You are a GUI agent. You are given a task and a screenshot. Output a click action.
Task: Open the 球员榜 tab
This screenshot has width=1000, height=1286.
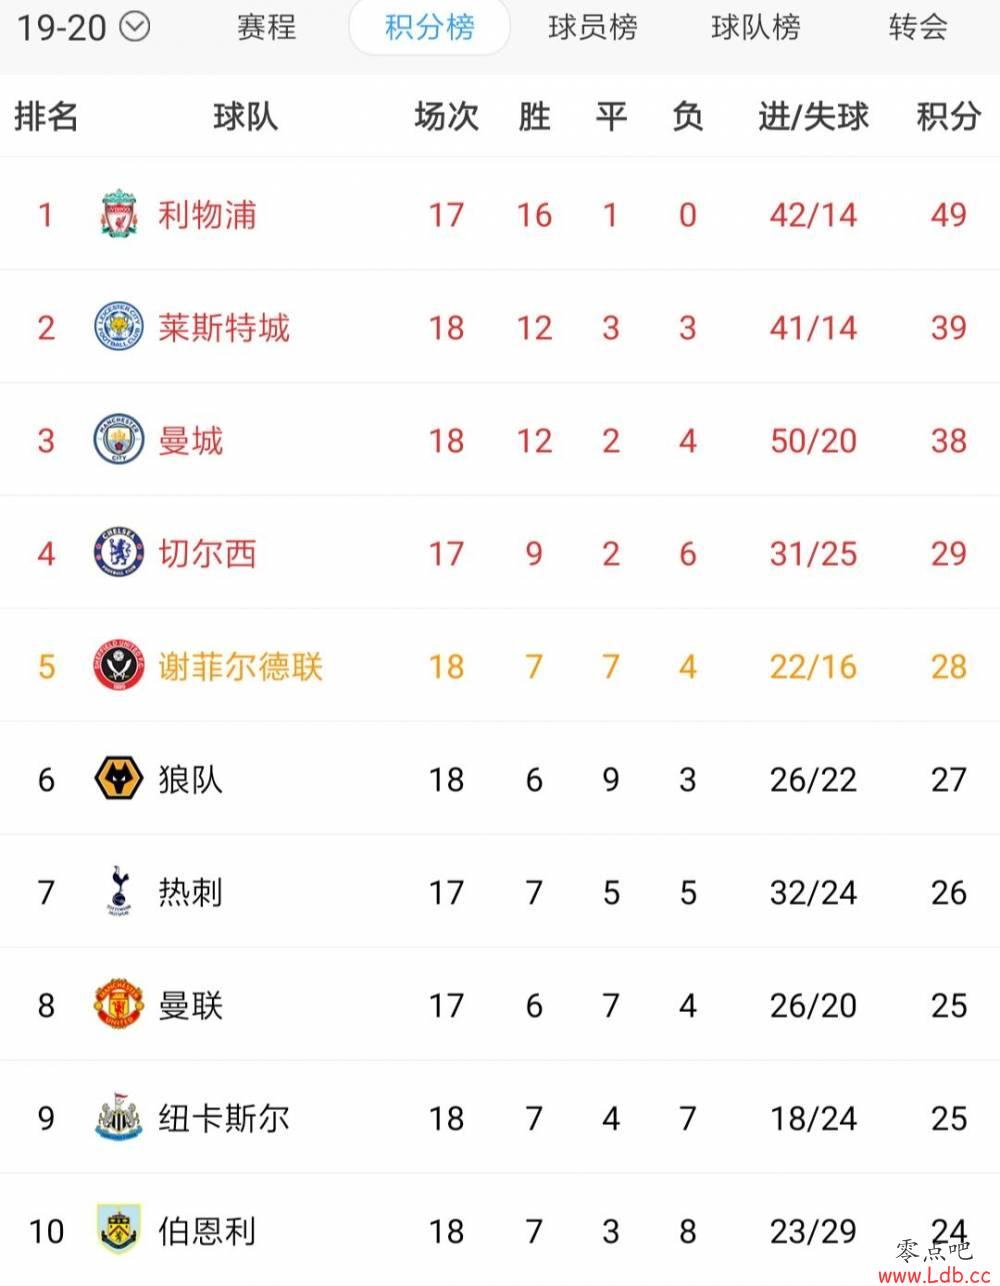tap(592, 27)
